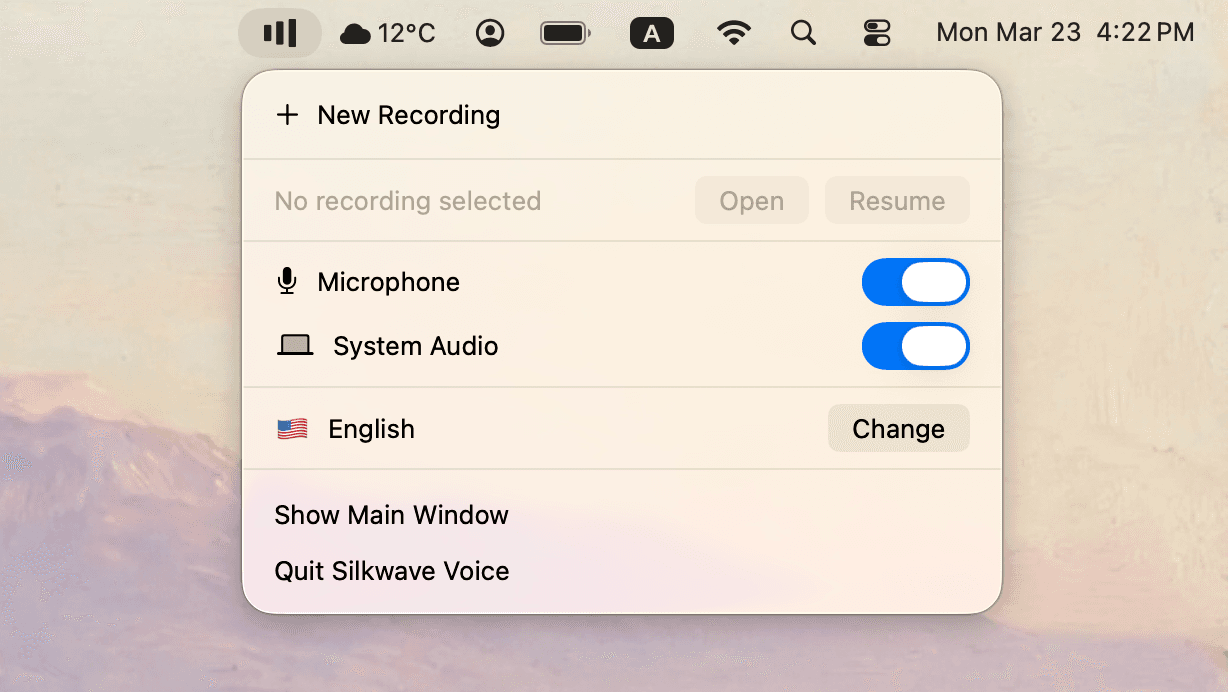
Task: Quit Silkwave Voice
Action: click(391, 570)
